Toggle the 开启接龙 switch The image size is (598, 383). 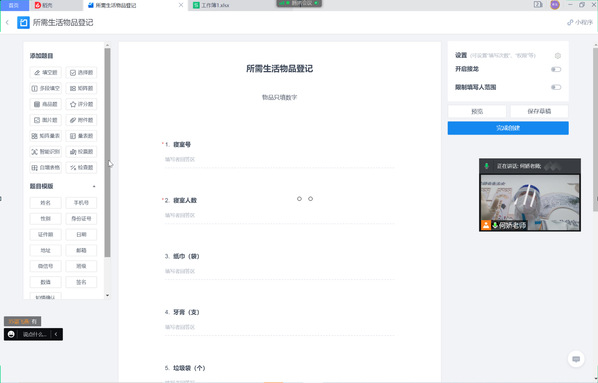click(556, 69)
